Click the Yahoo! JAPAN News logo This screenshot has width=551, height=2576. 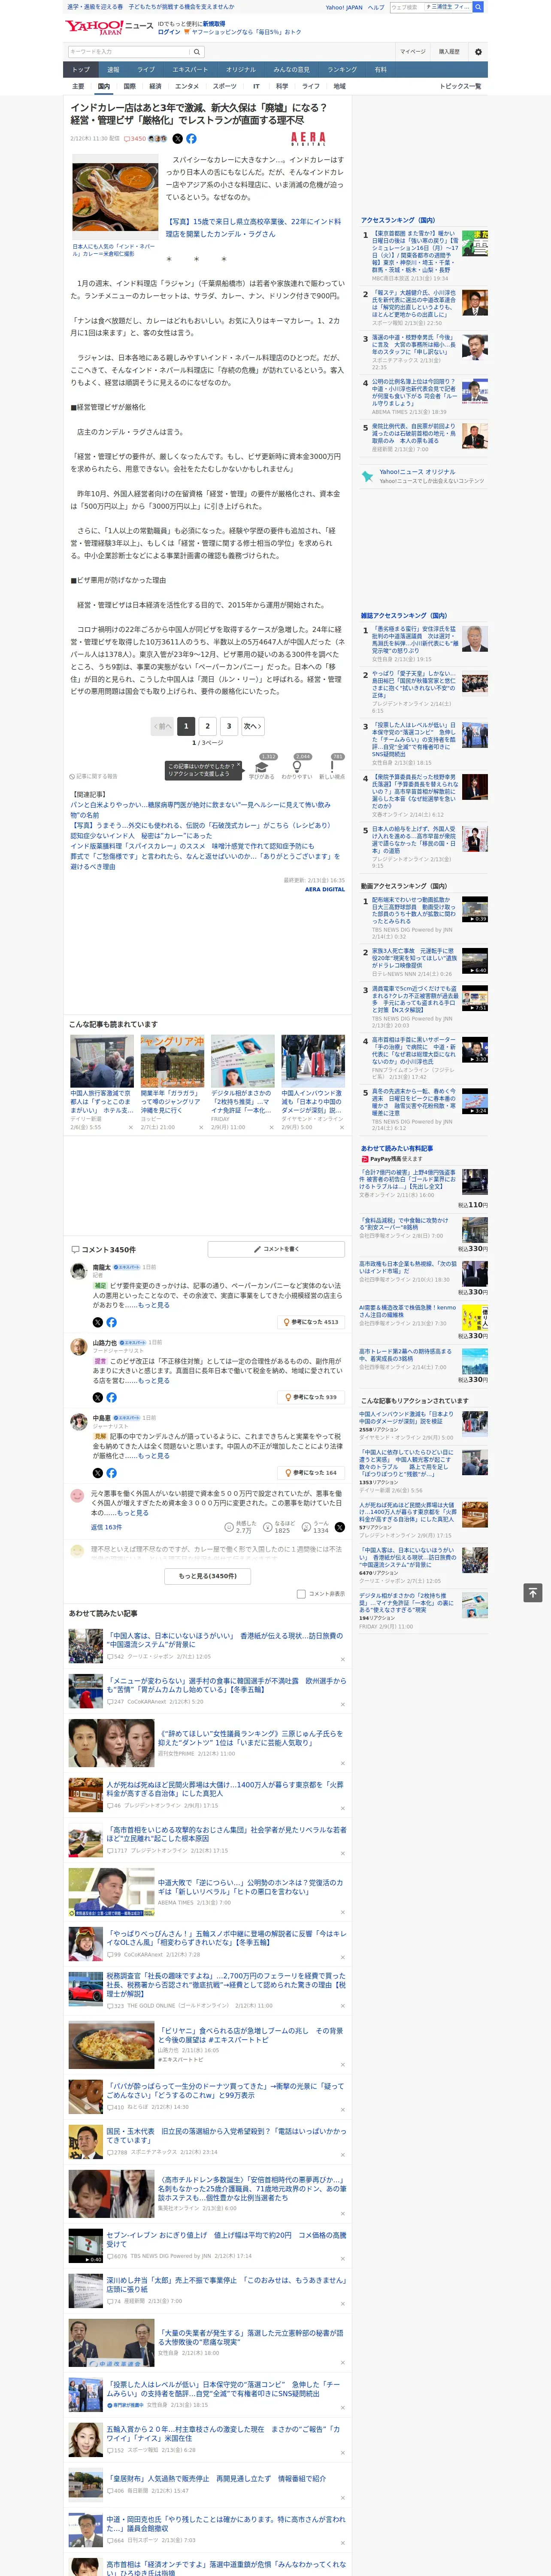click(109, 27)
